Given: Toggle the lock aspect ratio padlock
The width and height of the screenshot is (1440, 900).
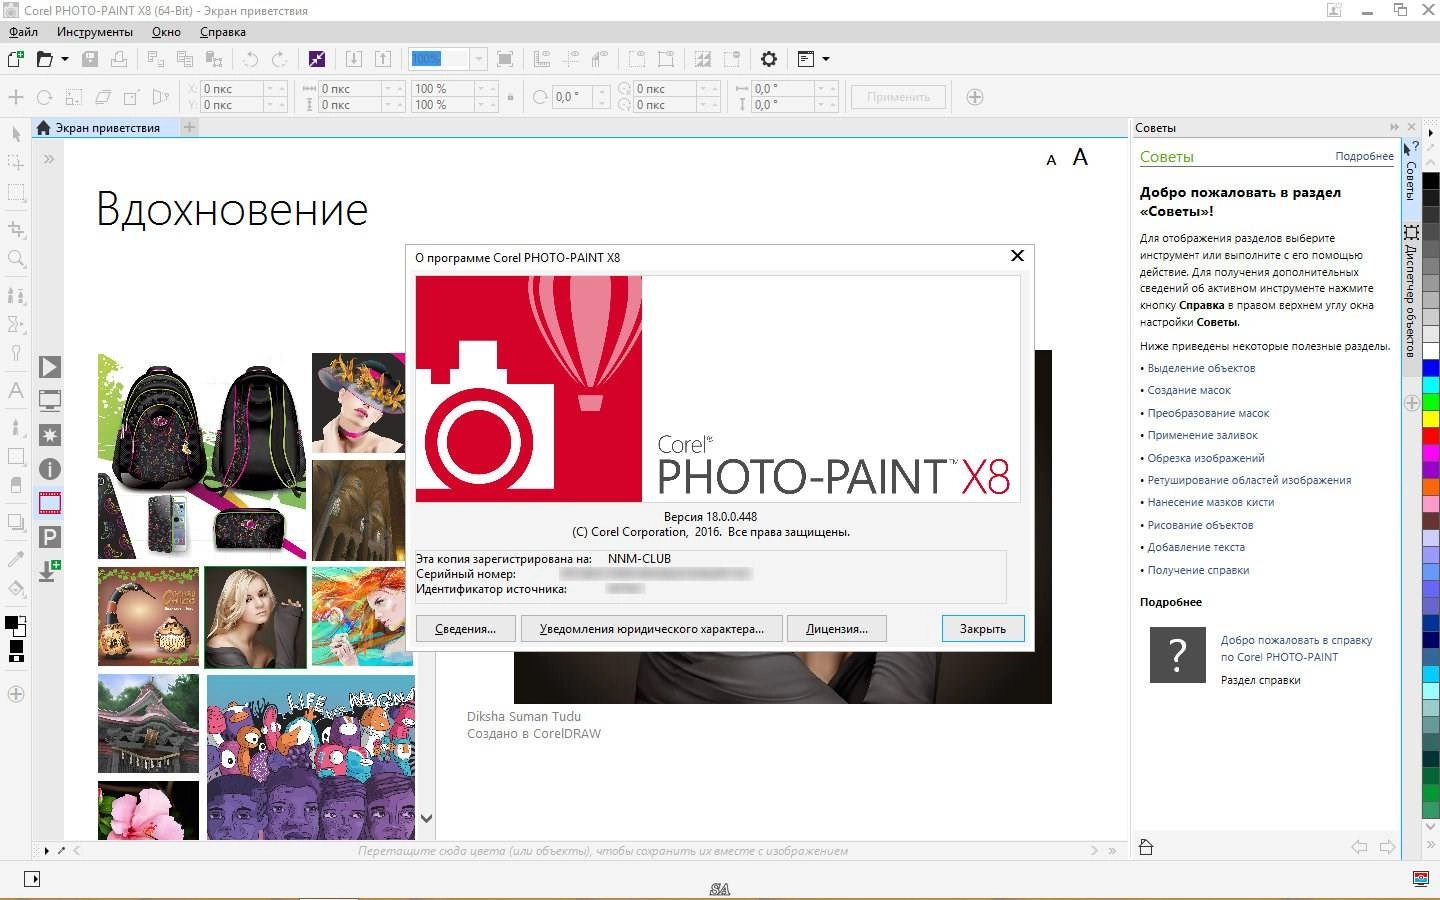Looking at the screenshot, I should 510,97.
